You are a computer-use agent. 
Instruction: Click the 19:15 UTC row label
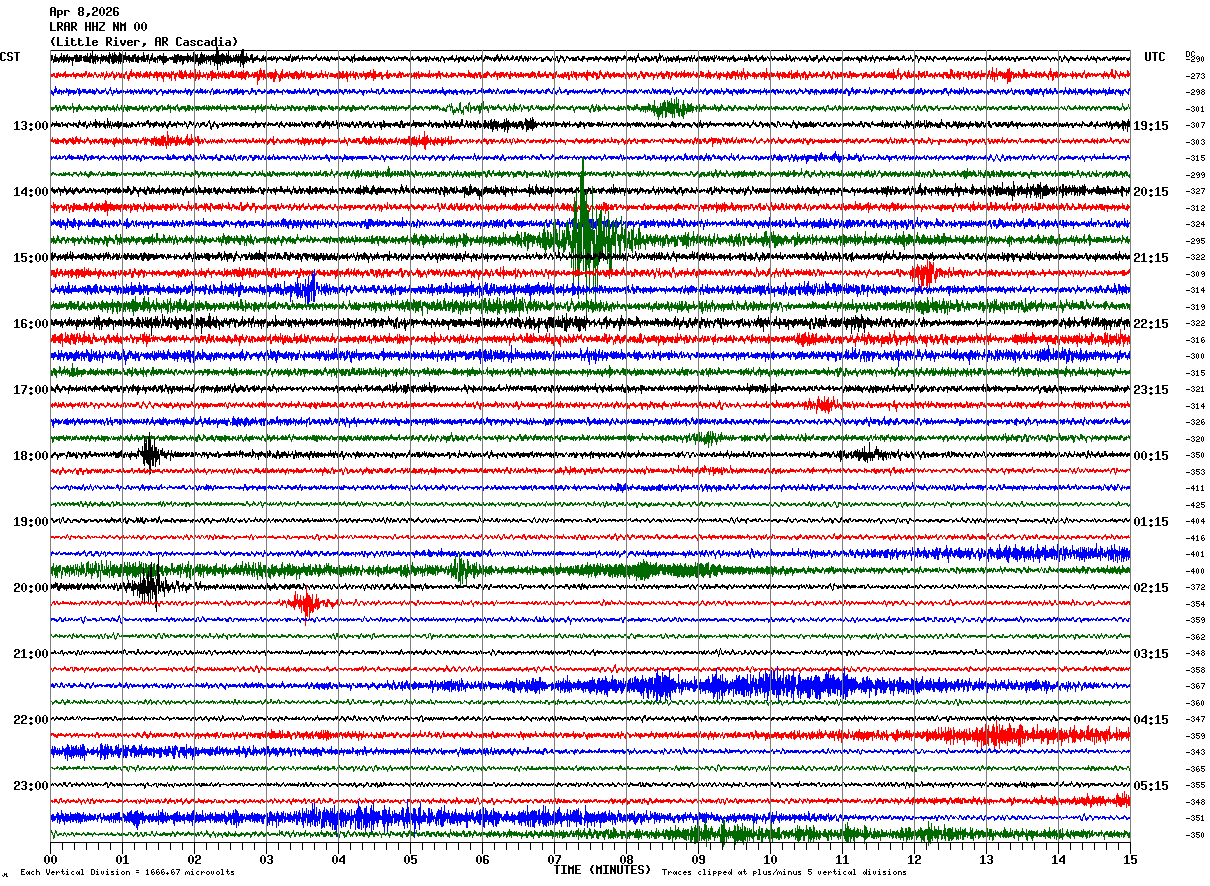[1151, 126]
